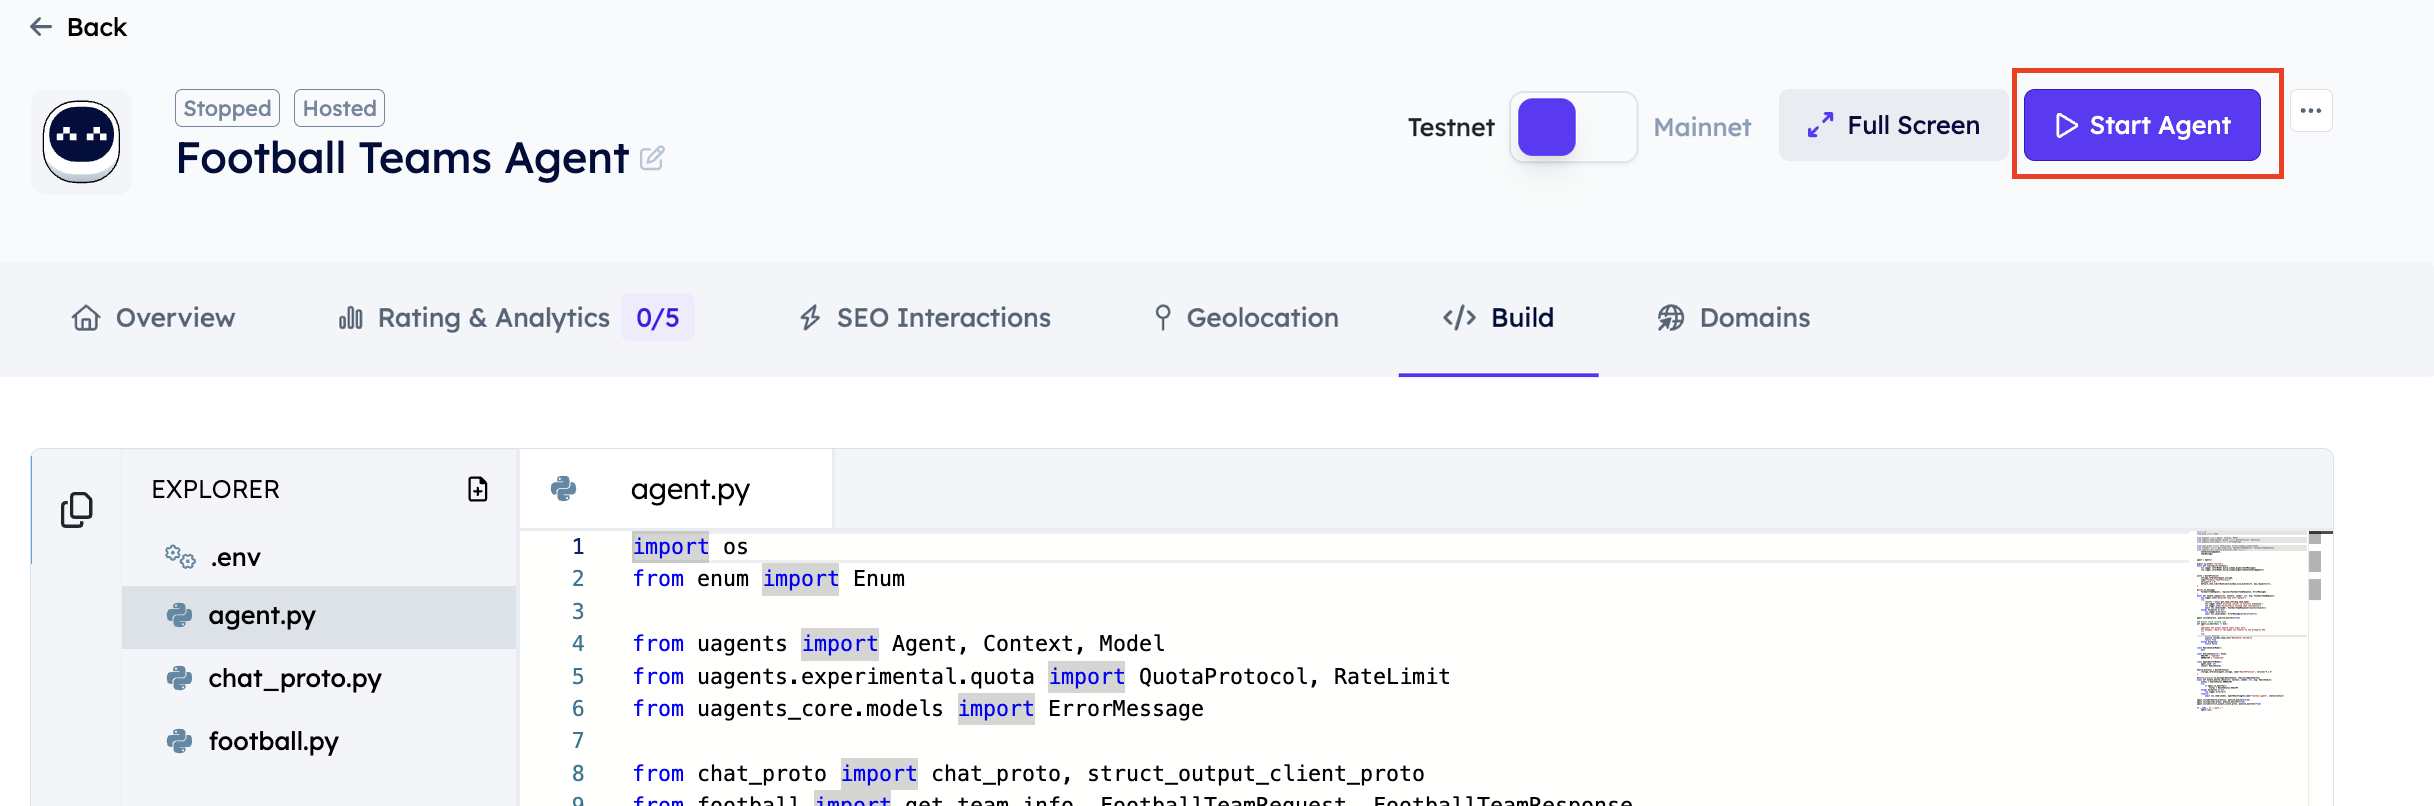Click the Stopped status badge

[x=227, y=108]
